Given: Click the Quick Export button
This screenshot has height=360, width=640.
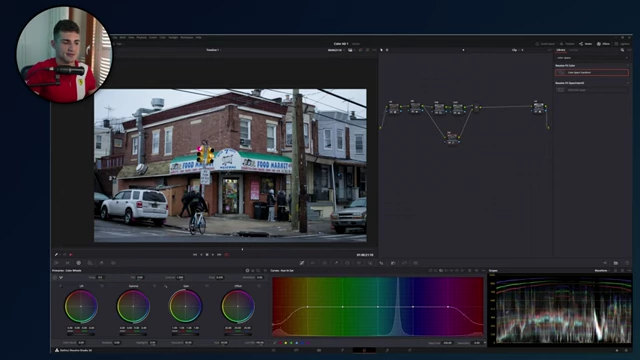Looking at the screenshot, I should tap(545, 44).
